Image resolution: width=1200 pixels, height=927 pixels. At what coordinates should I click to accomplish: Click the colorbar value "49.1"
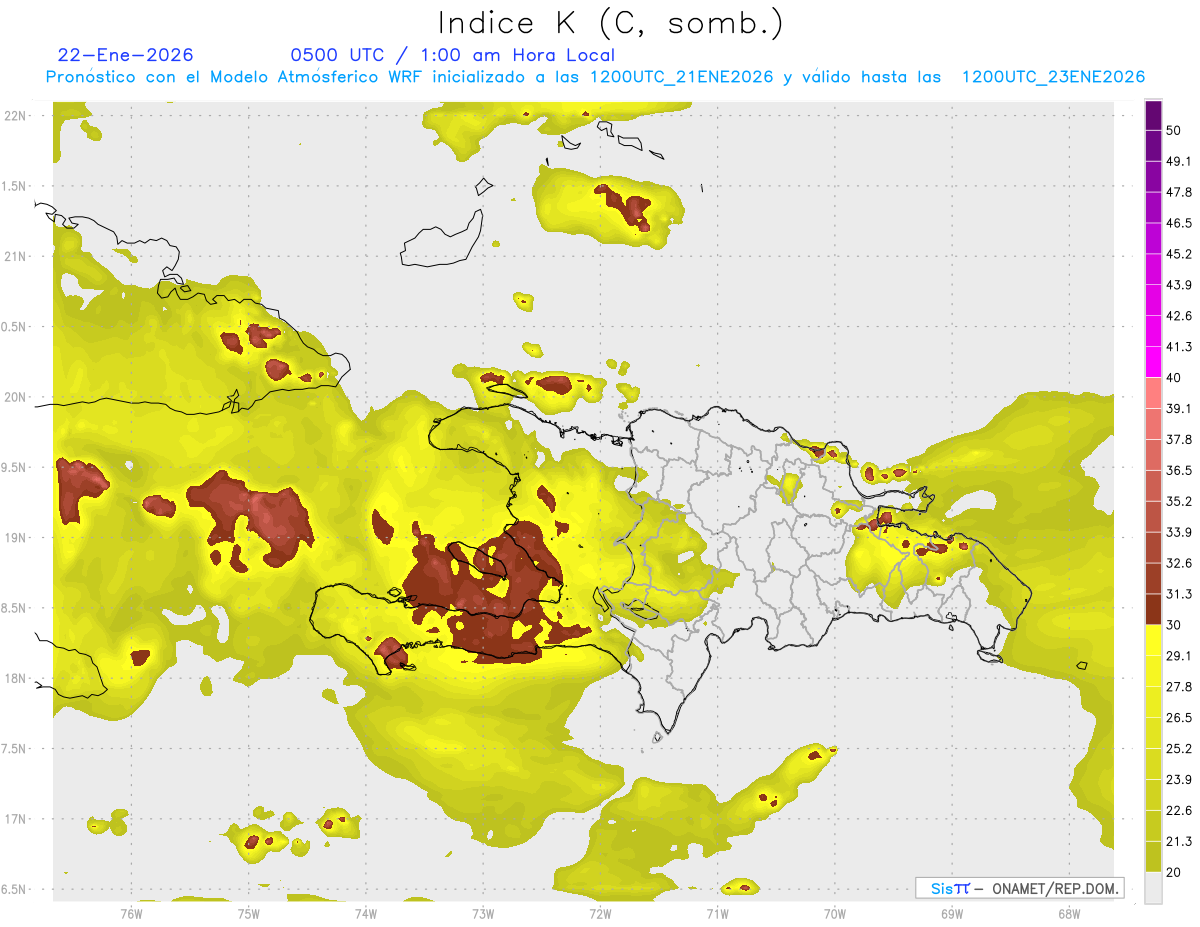1179,161
